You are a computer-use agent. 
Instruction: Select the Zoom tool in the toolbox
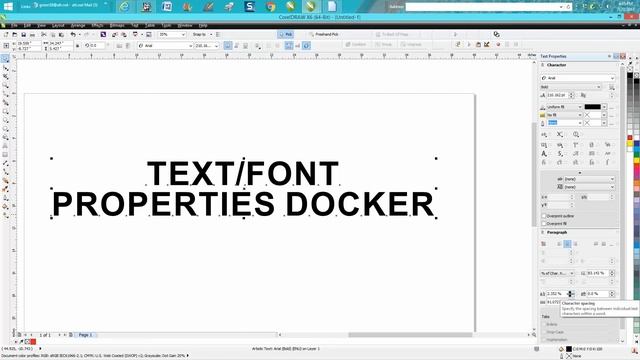pos(5,85)
